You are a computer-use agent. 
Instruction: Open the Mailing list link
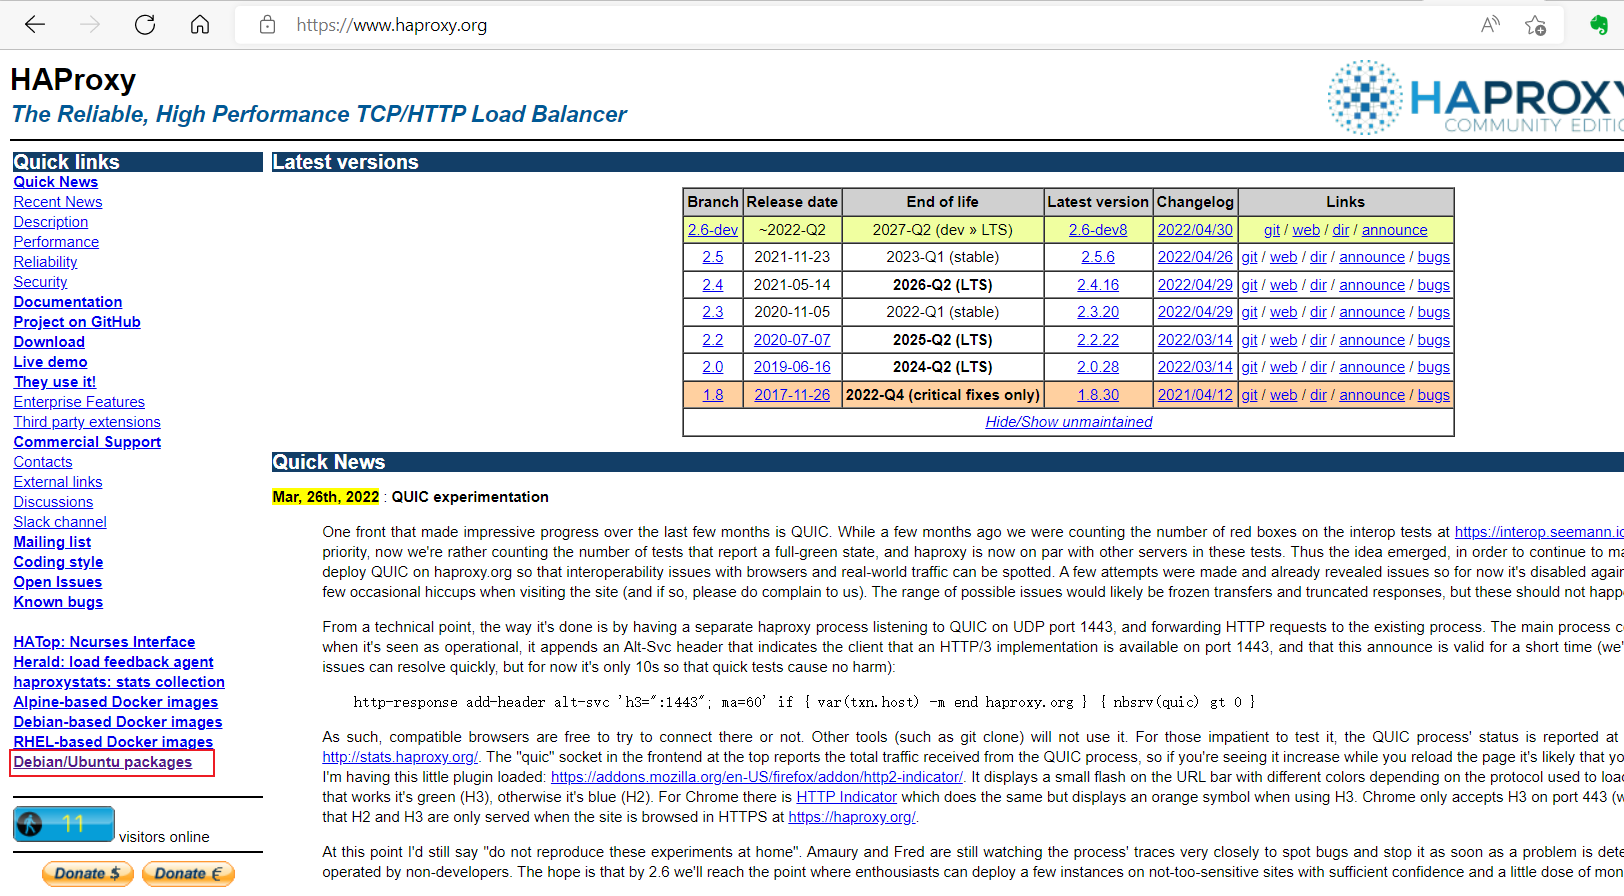[52, 542]
